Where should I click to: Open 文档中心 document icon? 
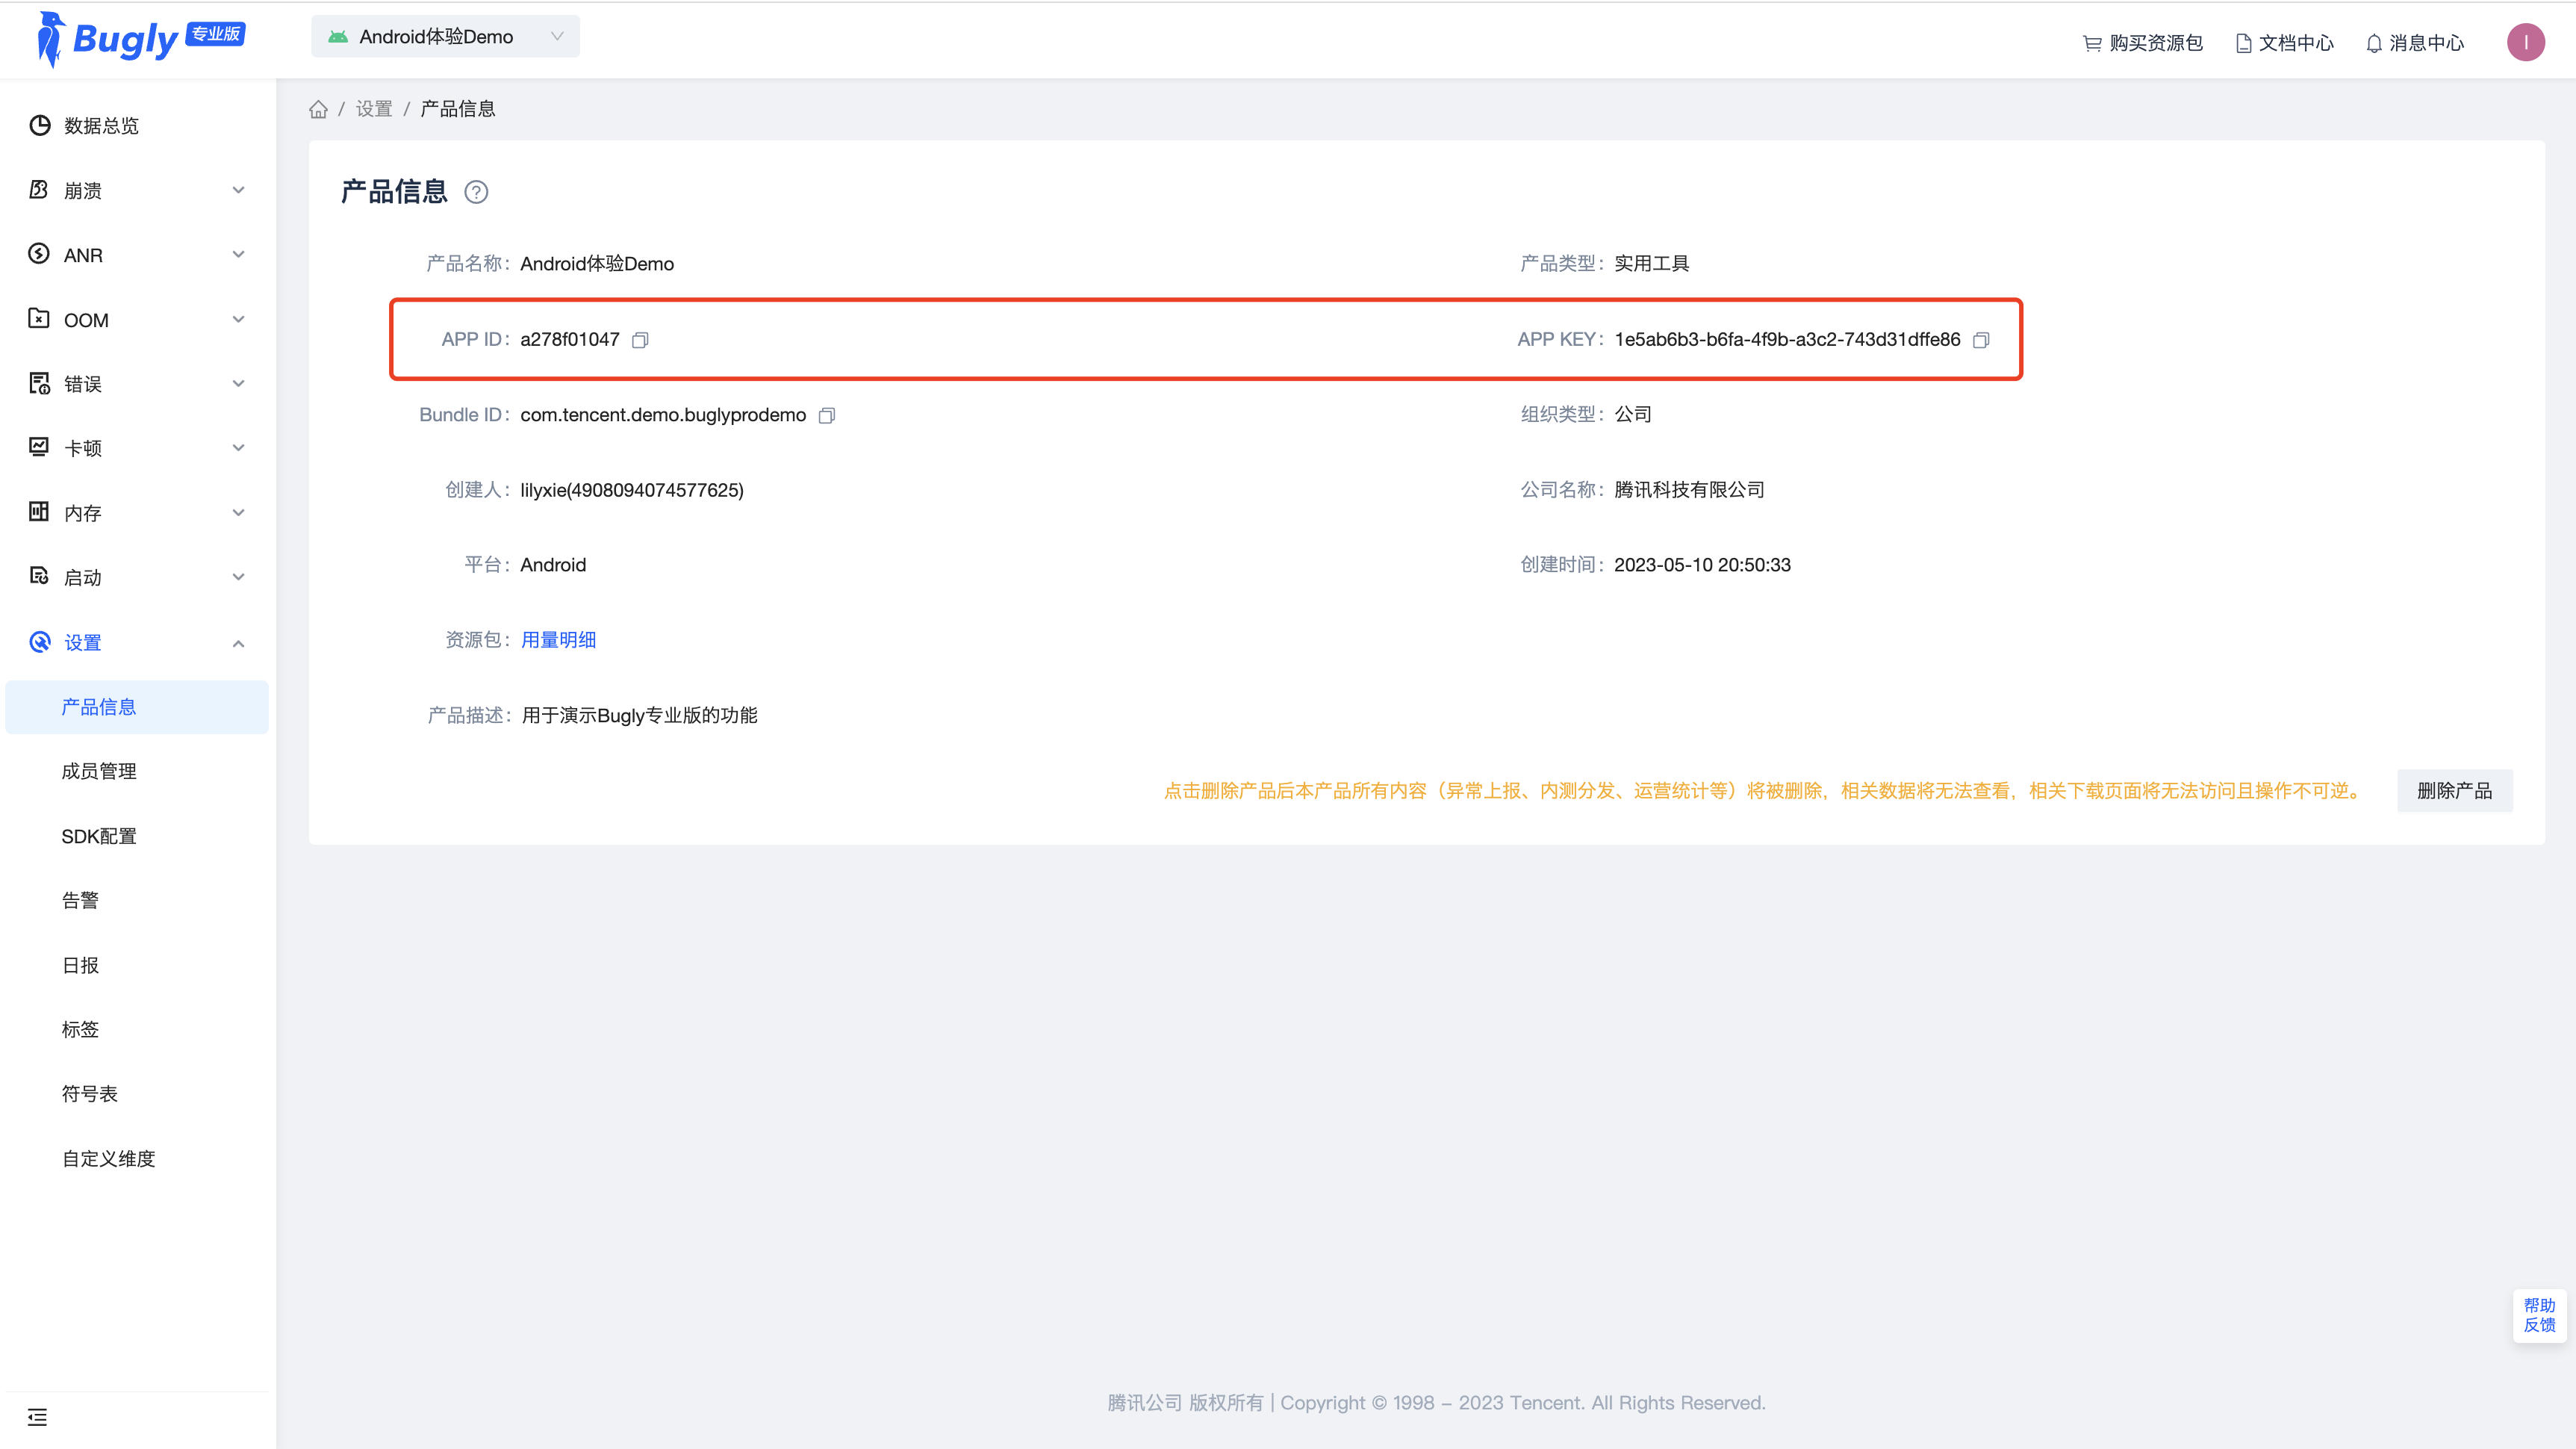[x=2243, y=43]
